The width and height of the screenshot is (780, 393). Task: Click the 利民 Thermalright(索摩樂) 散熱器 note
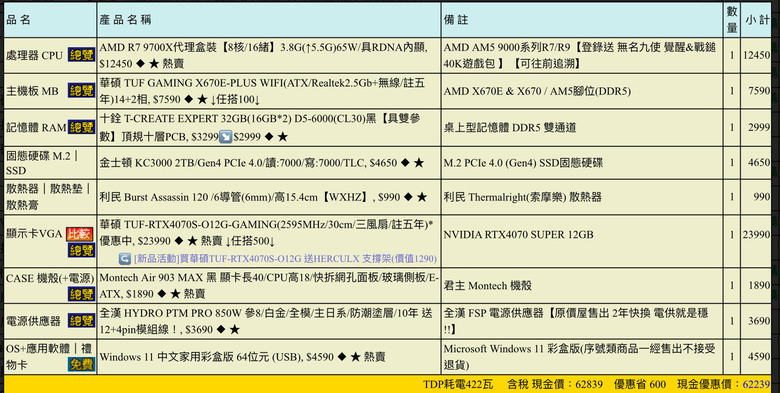[x=522, y=197]
